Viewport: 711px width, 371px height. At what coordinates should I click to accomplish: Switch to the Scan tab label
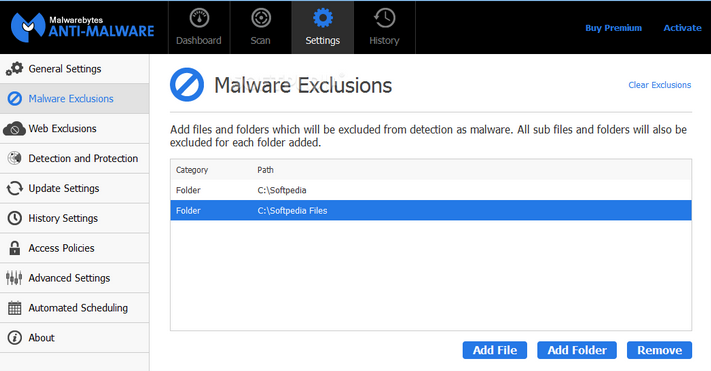pos(260,40)
